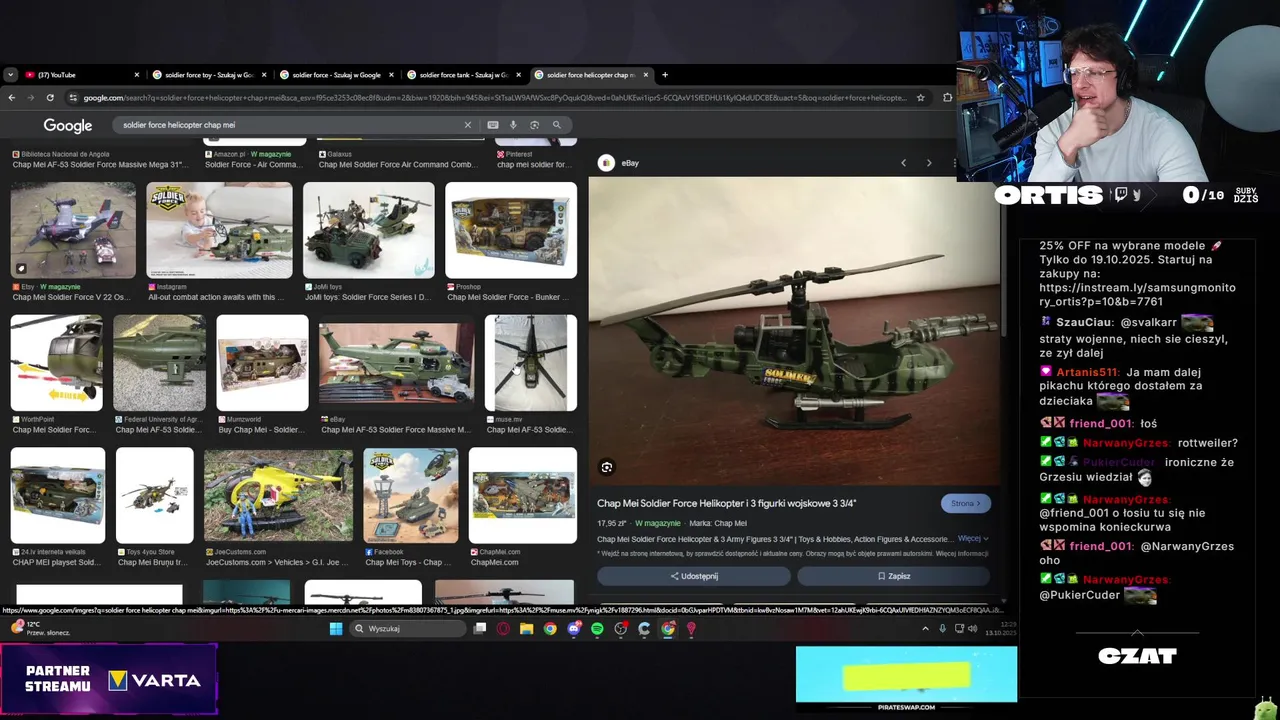The width and height of the screenshot is (1280, 720).
Task: Open the Instagram child with helicopter thumbnail
Action: [219, 230]
